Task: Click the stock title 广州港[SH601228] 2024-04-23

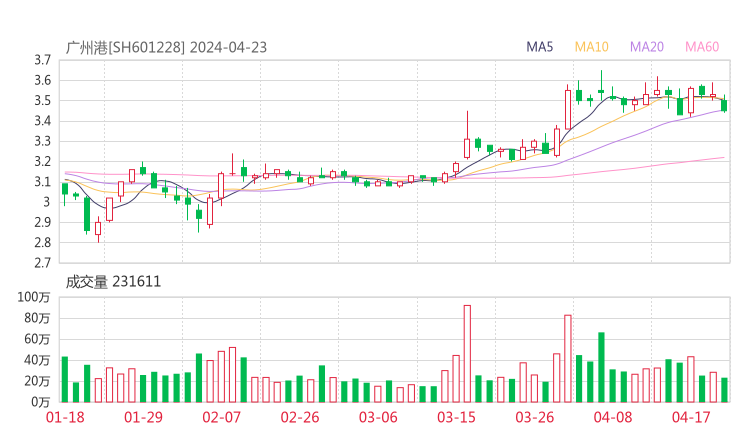Action: coord(166,47)
